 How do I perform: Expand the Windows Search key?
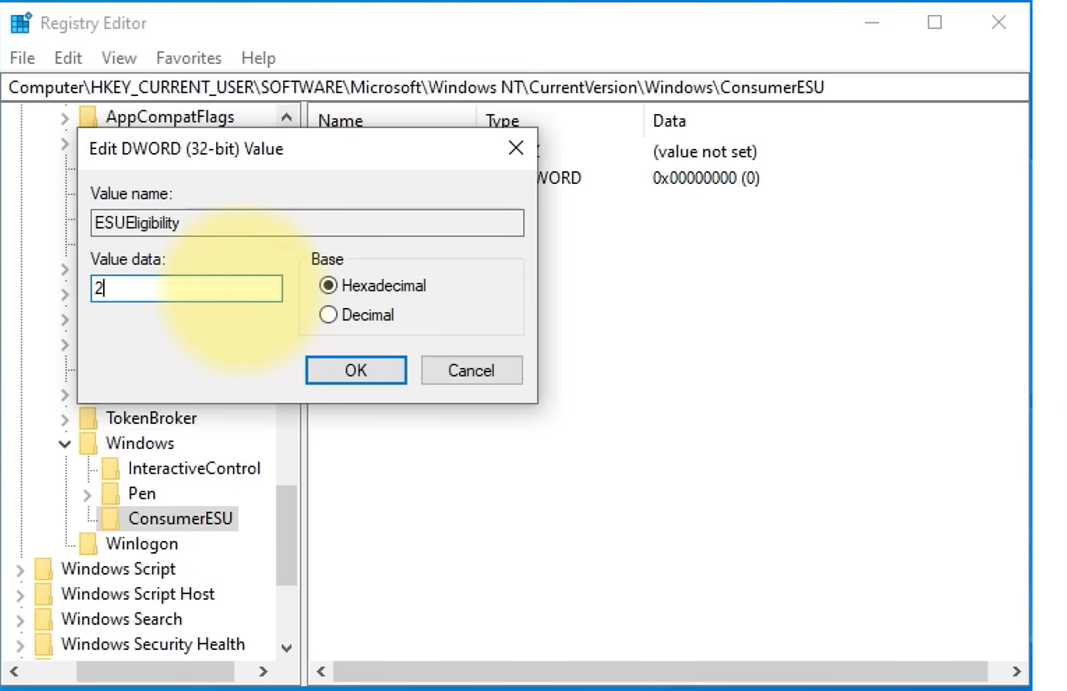coord(20,620)
